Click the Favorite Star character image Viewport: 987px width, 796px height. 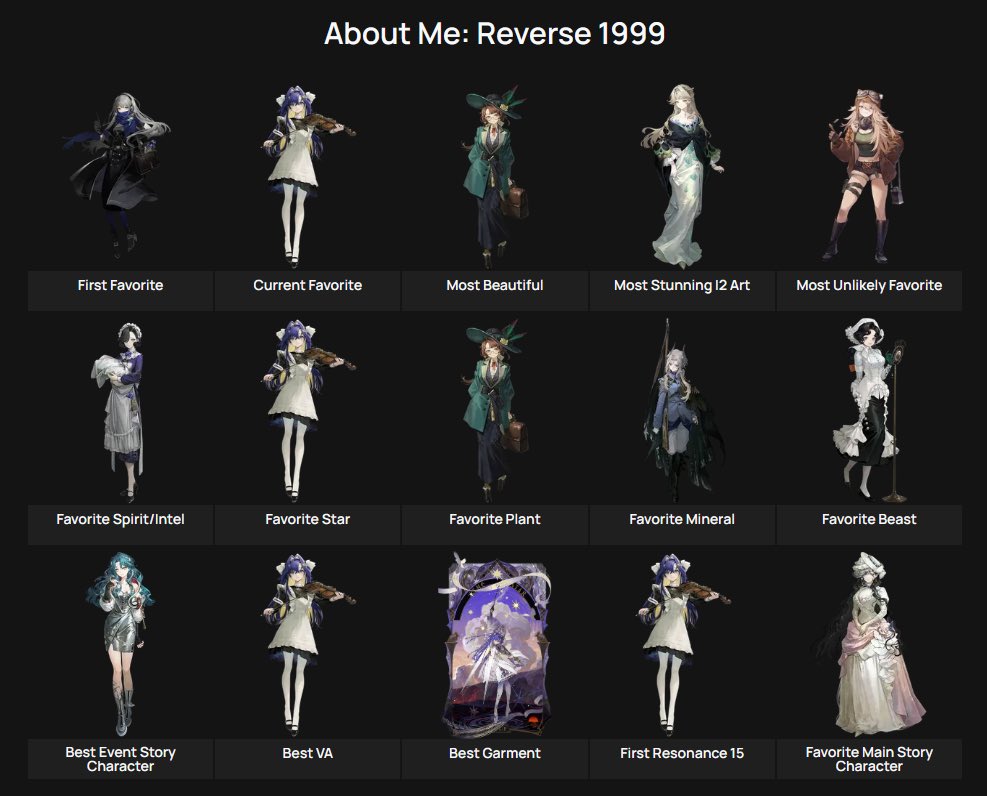pos(308,411)
